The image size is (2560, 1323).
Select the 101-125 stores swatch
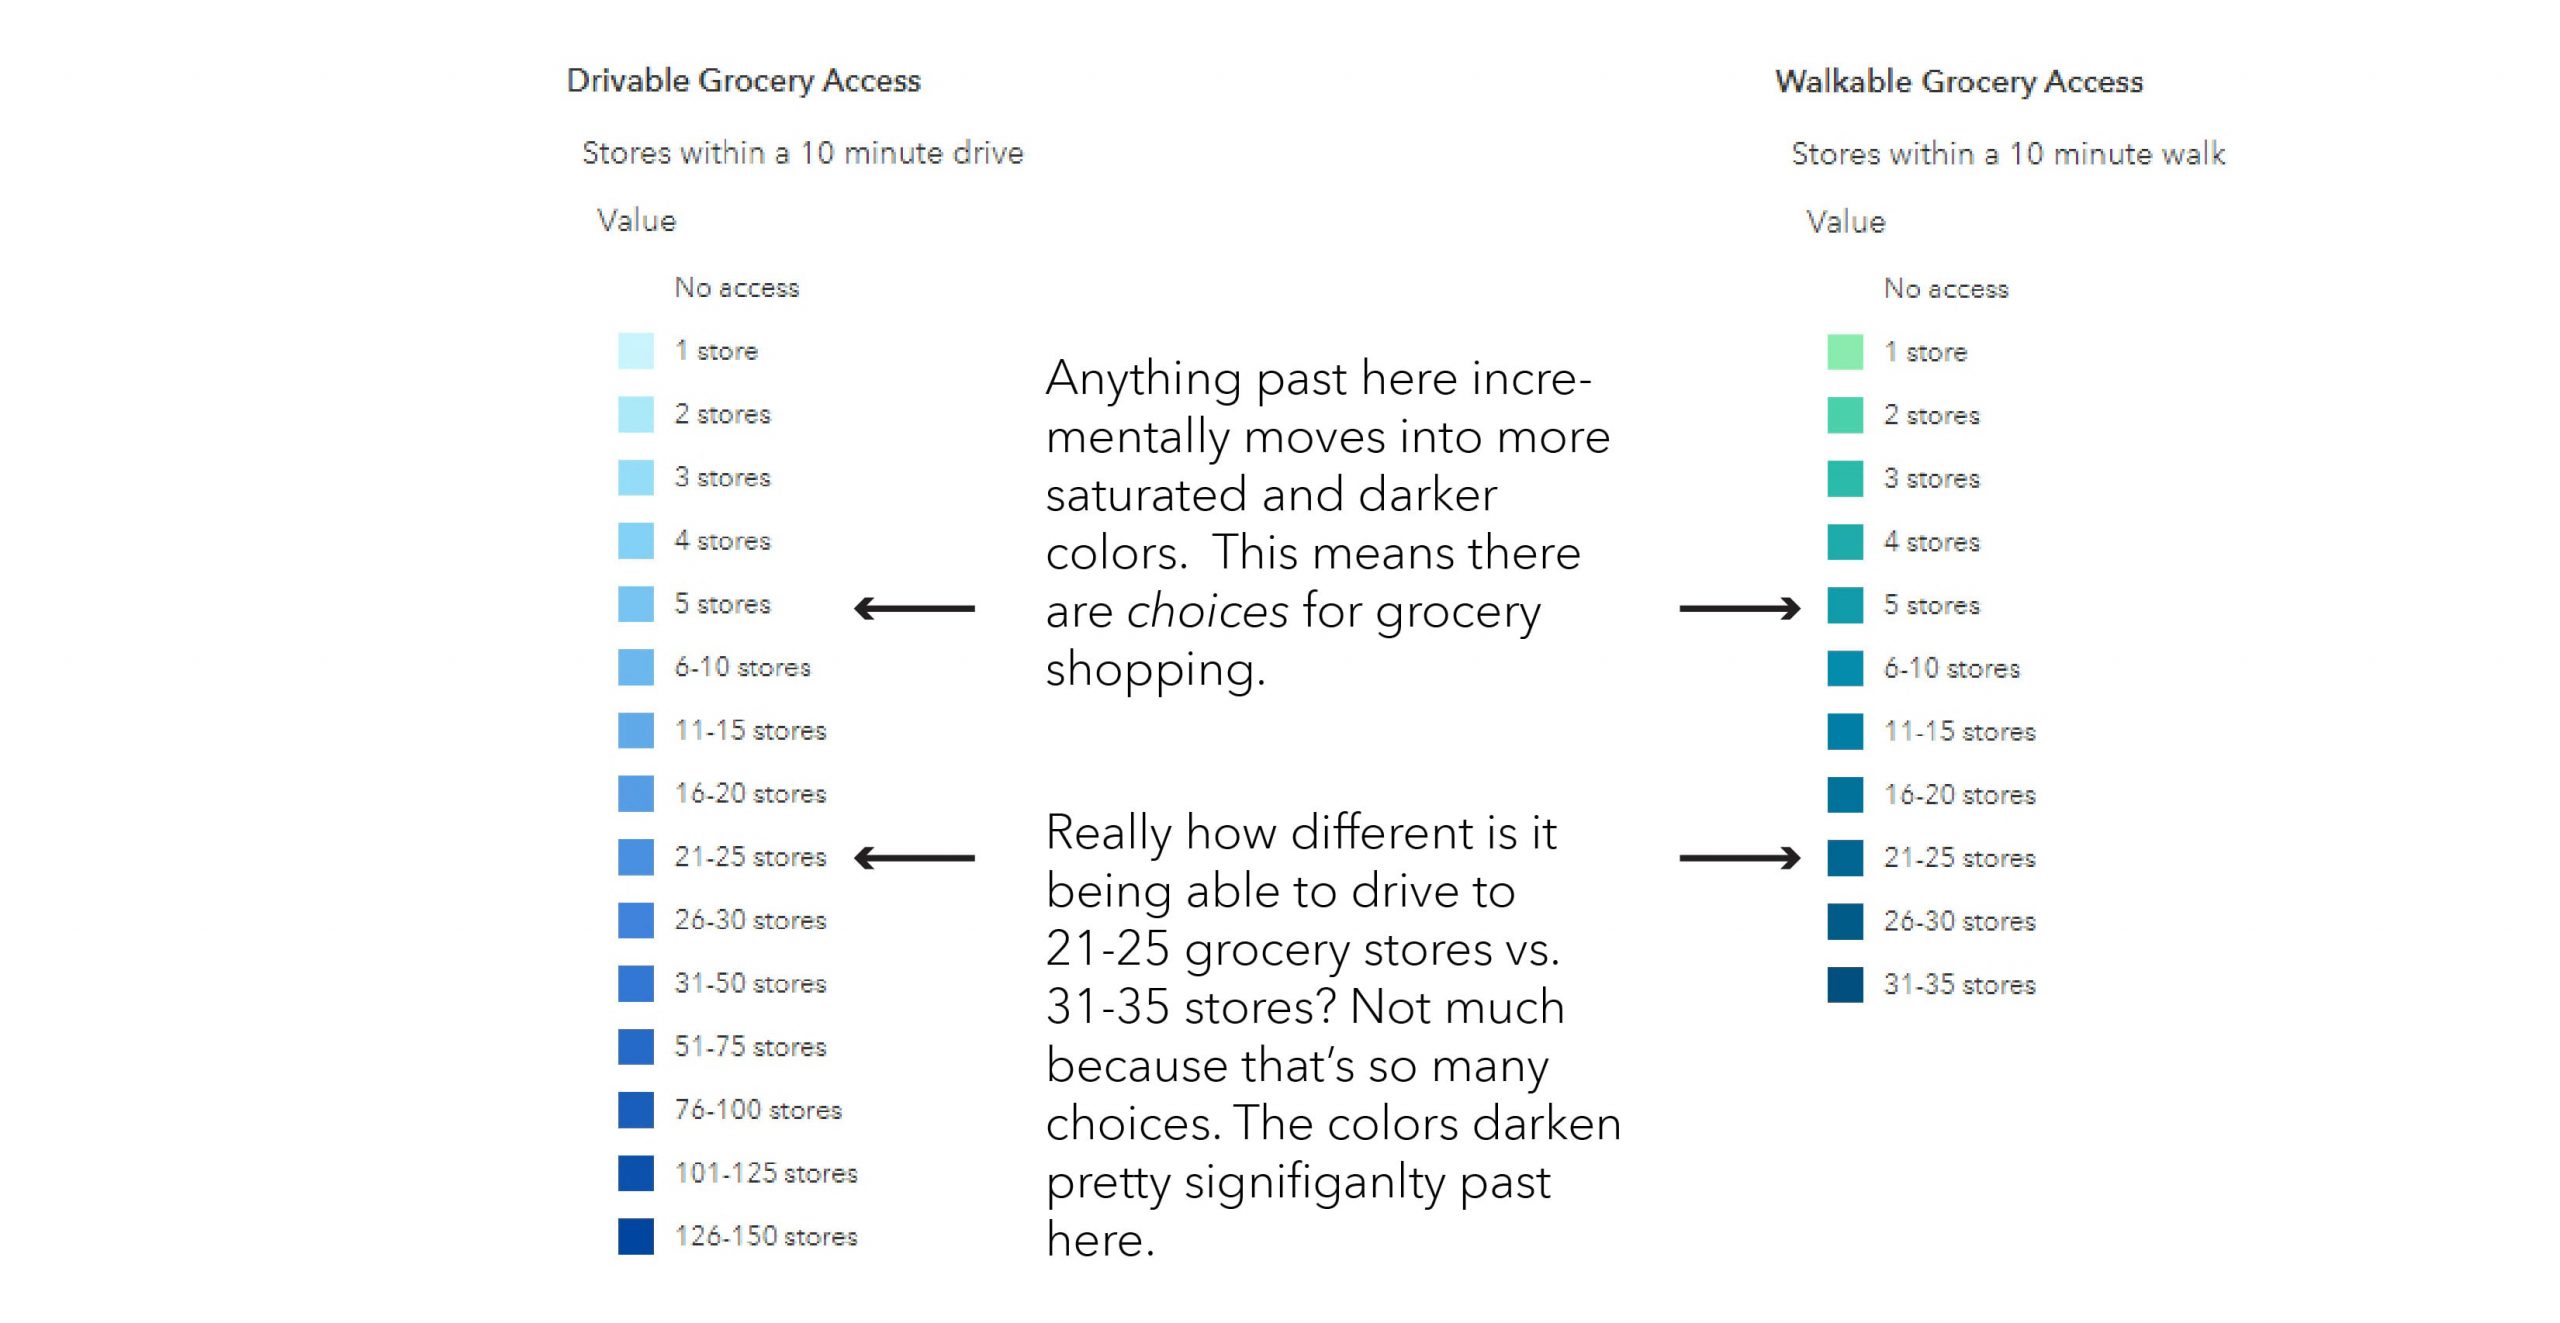636,1173
